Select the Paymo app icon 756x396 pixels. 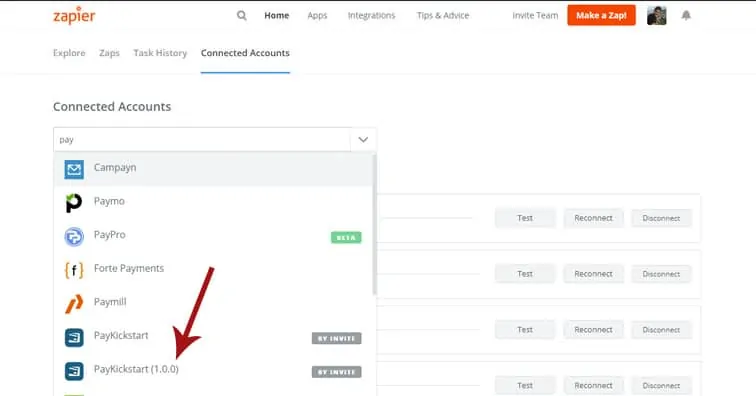[74, 203]
